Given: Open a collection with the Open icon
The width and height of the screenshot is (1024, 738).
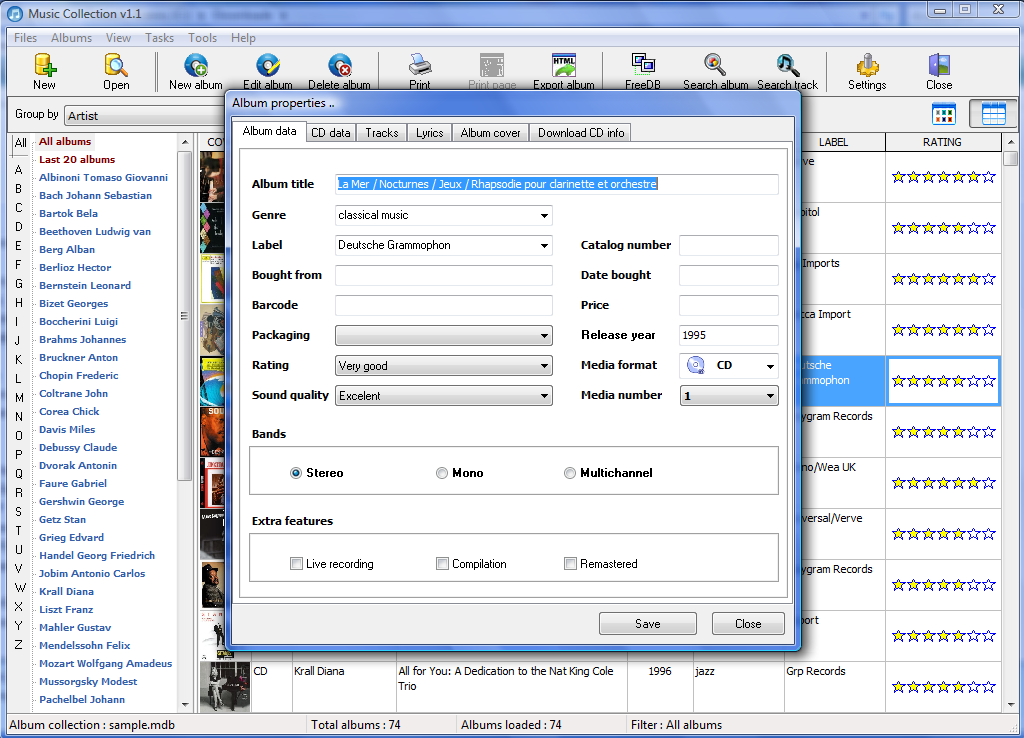Looking at the screenshot, I should (x=116, y=67).
